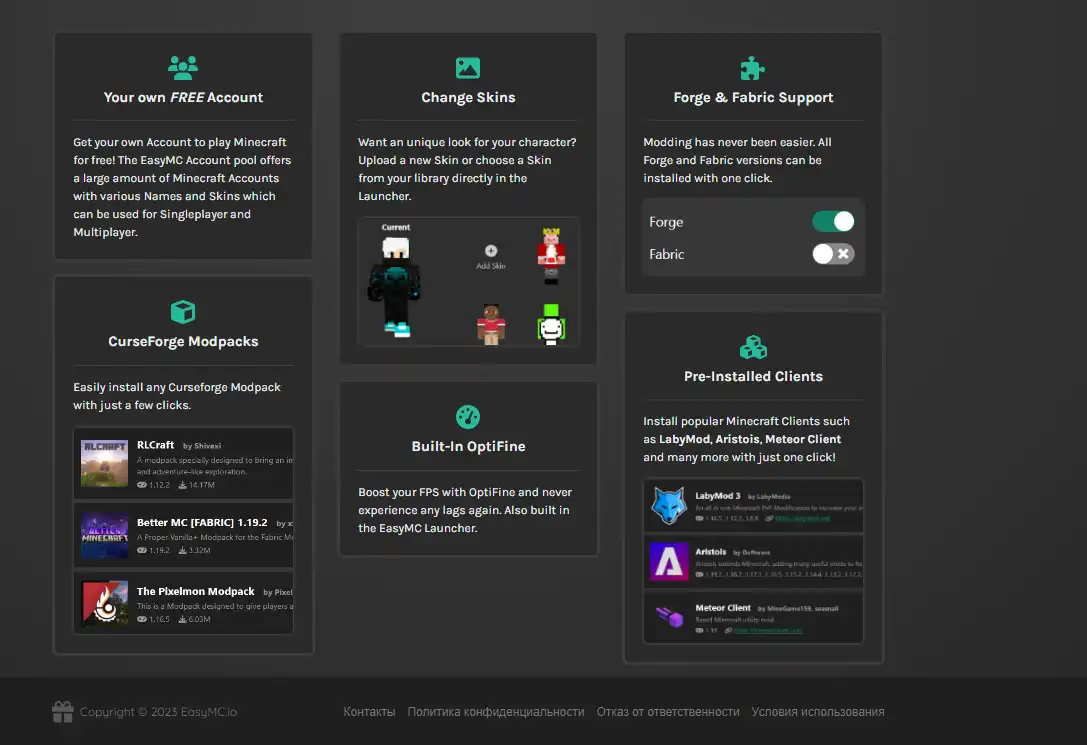Enable the Fabric toggle switch
This screenshot has width=1087, height=745.
pos(833,254)
